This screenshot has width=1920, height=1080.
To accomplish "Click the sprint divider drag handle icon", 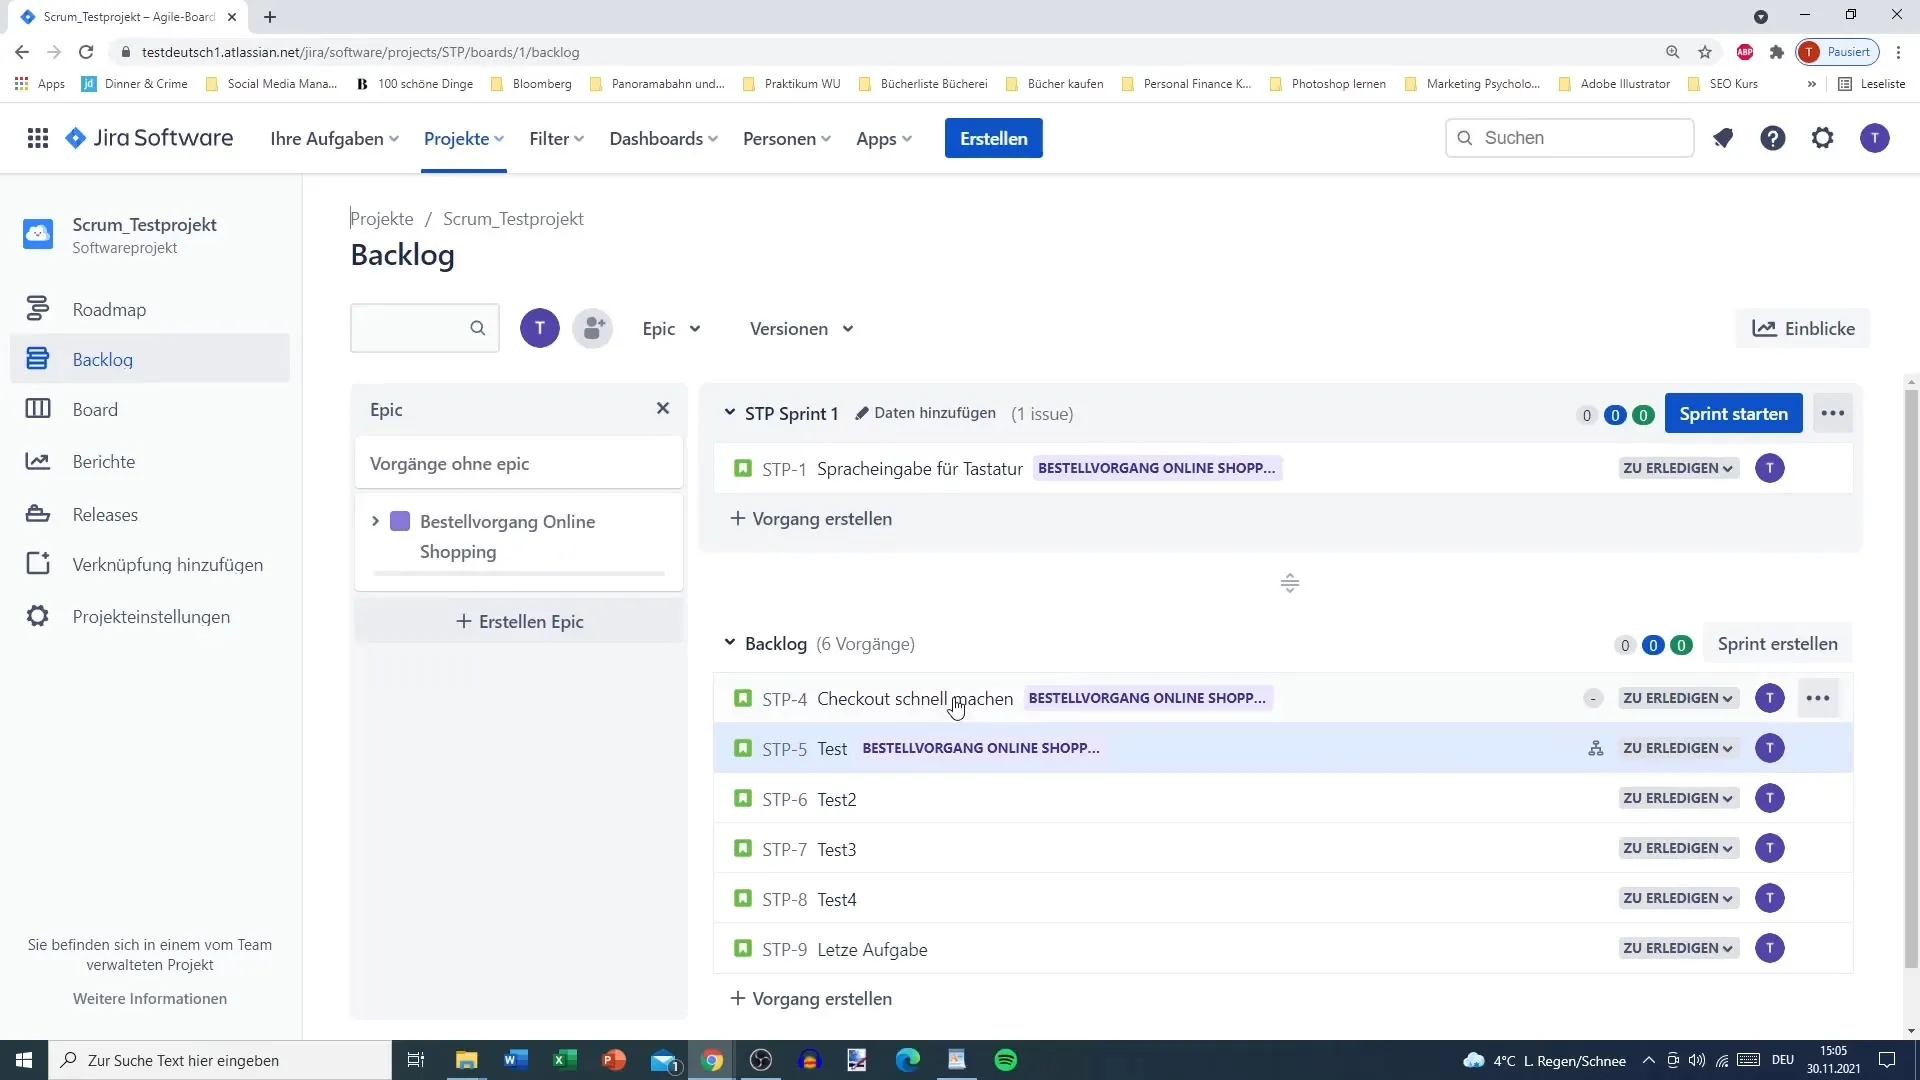I will pos(1290,583).
